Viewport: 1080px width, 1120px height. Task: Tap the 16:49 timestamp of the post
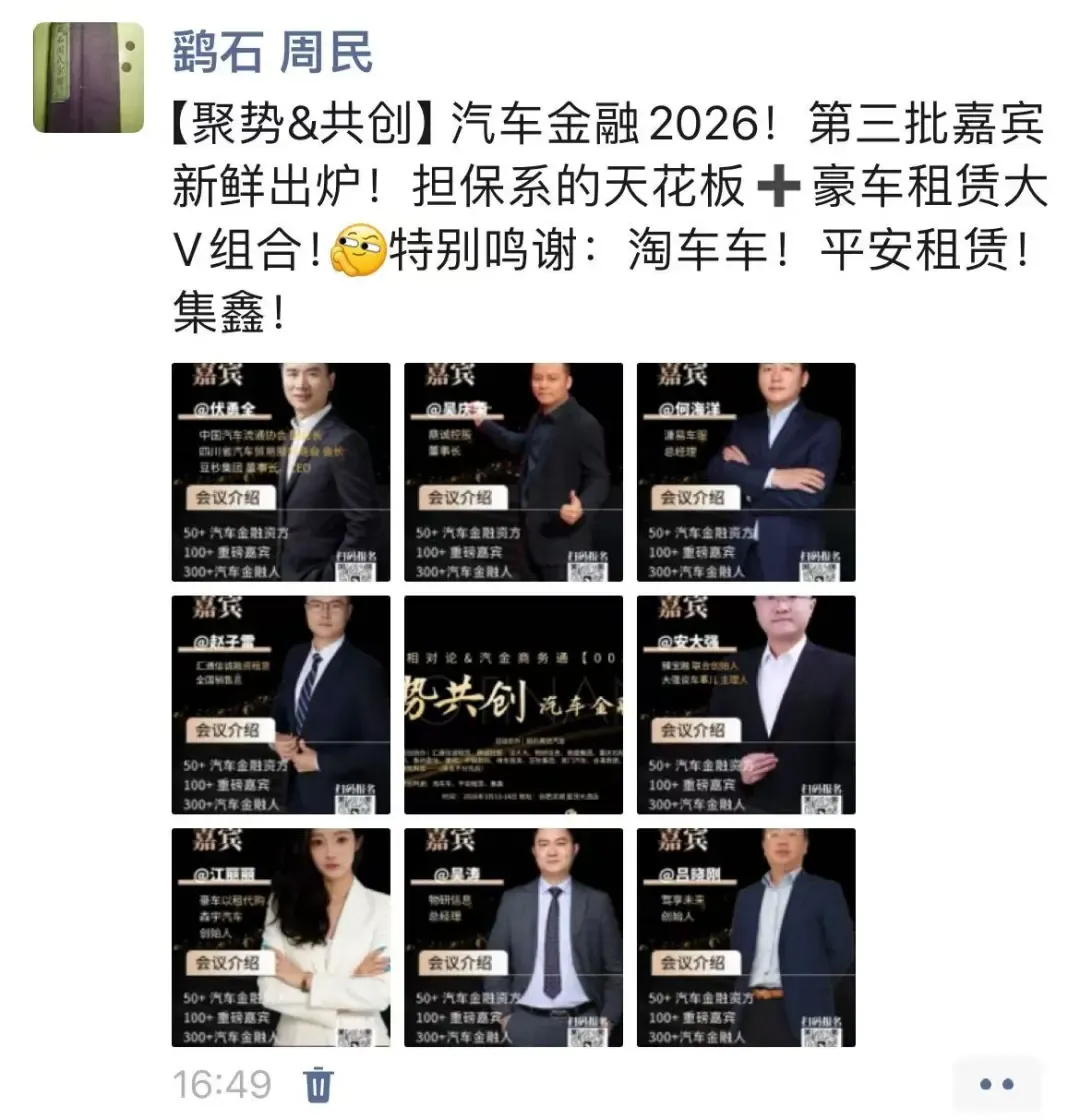point(222,1084)
